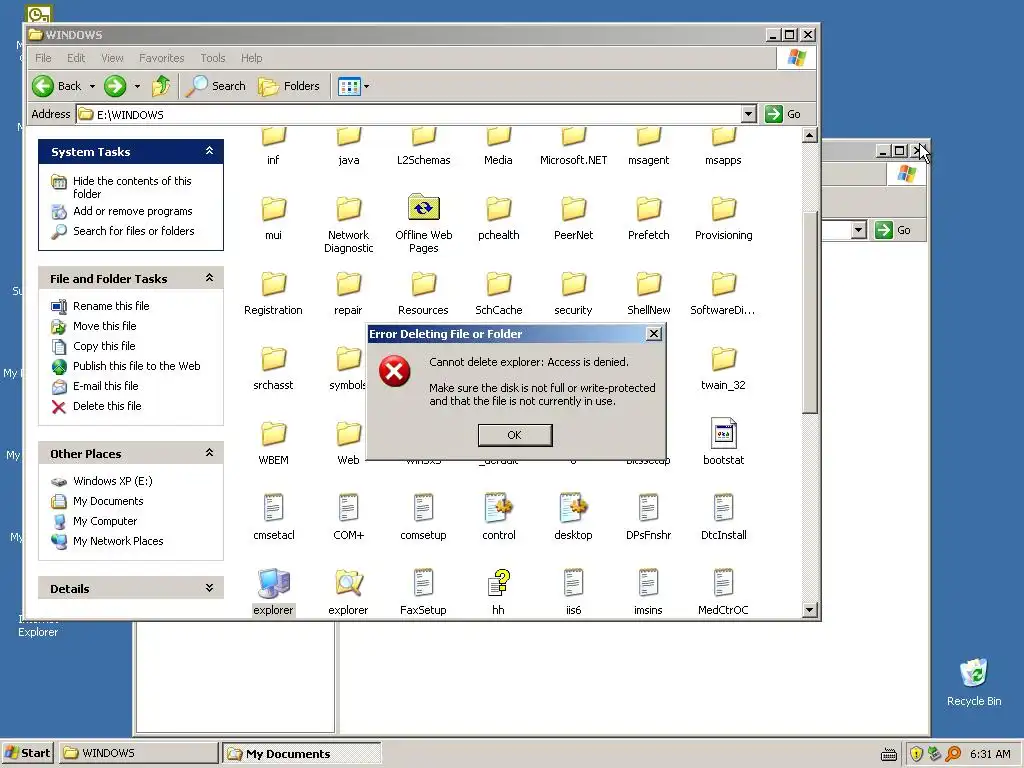Image resolution: width=1024 pixels, height=768 pixels.
Task: Switch to My Documents taskbar button
Action: click(301, 754)
